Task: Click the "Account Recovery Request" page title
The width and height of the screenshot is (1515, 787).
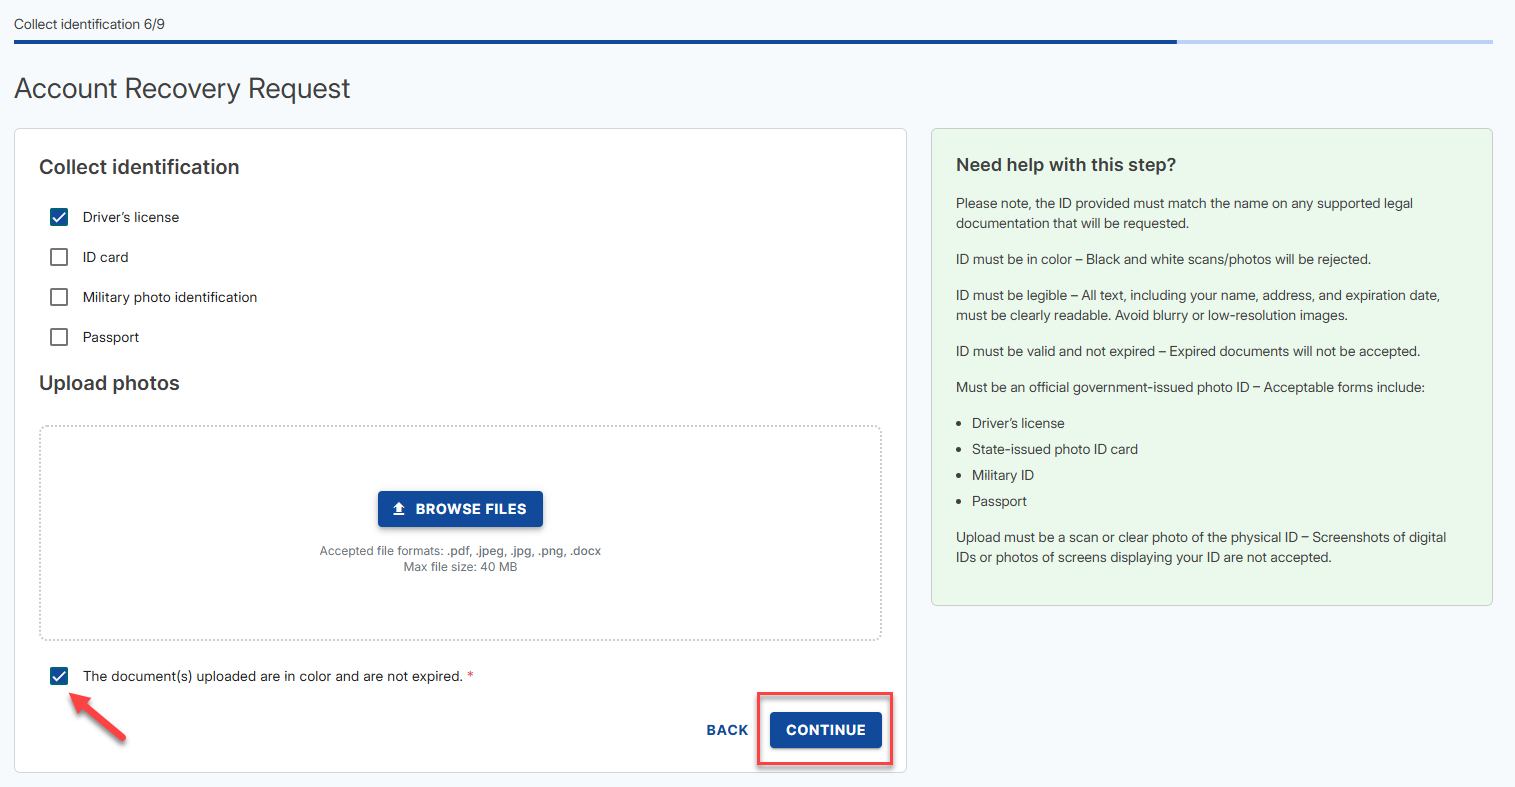Action: (182, 89)
